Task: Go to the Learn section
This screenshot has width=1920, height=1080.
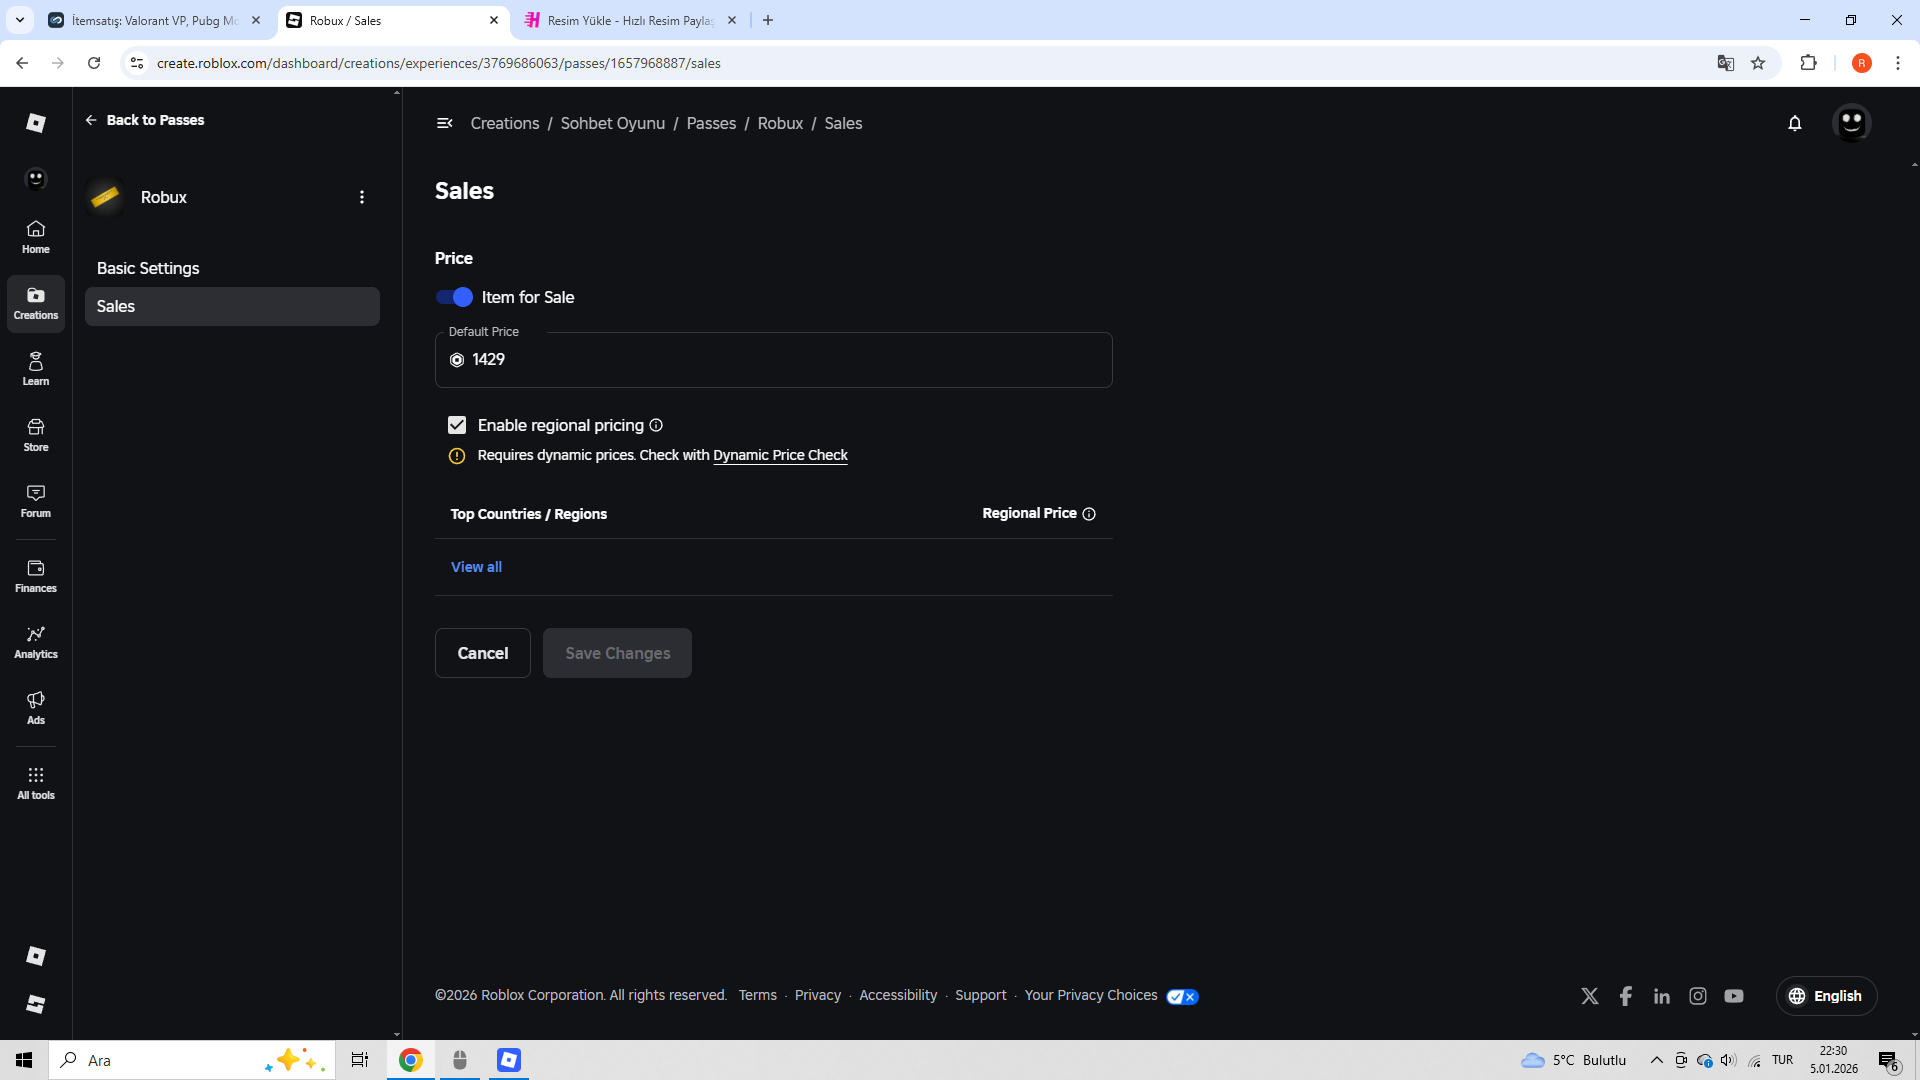Action: click(36, 369)
